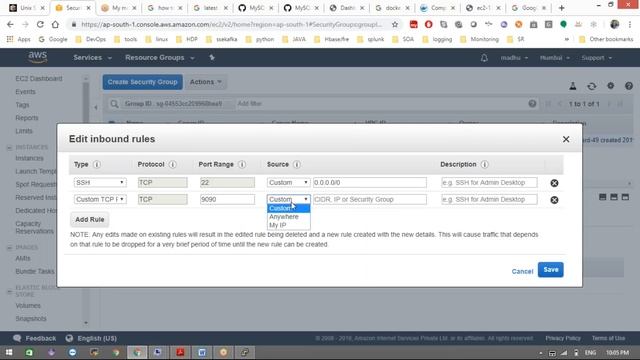Open the notifications bell
The image size is (640, 360).
[x=484, y=58]
